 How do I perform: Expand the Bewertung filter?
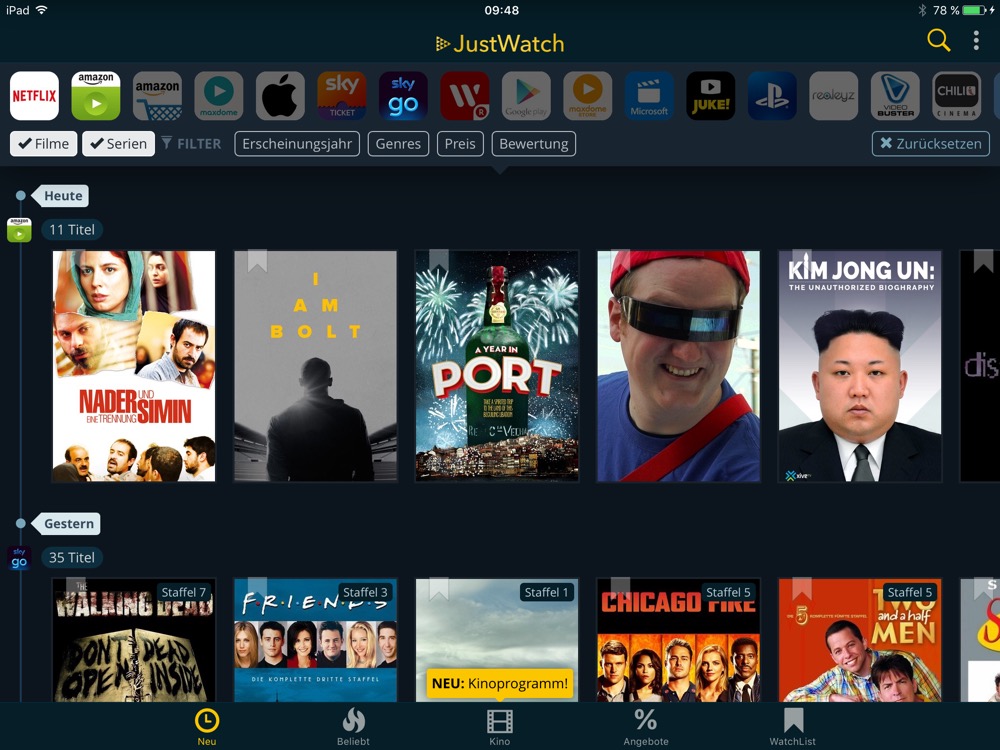tap(534, 144)
